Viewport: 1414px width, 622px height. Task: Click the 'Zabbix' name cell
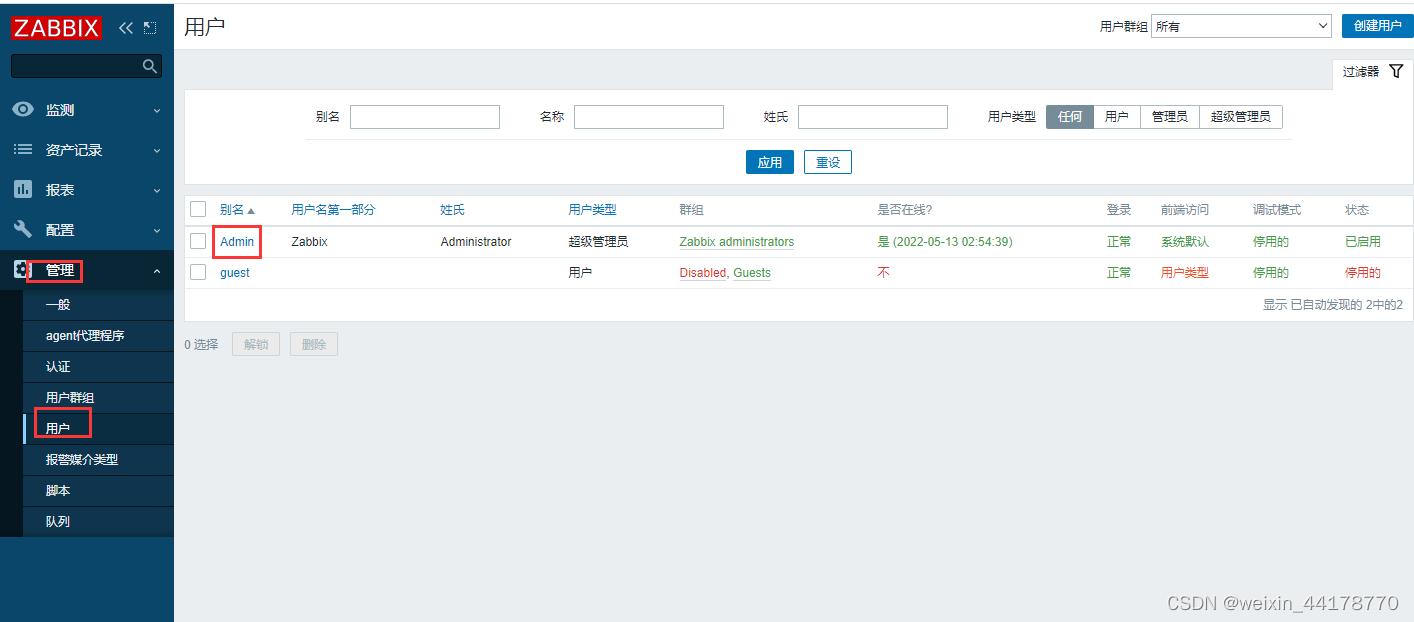coord(310,242)
